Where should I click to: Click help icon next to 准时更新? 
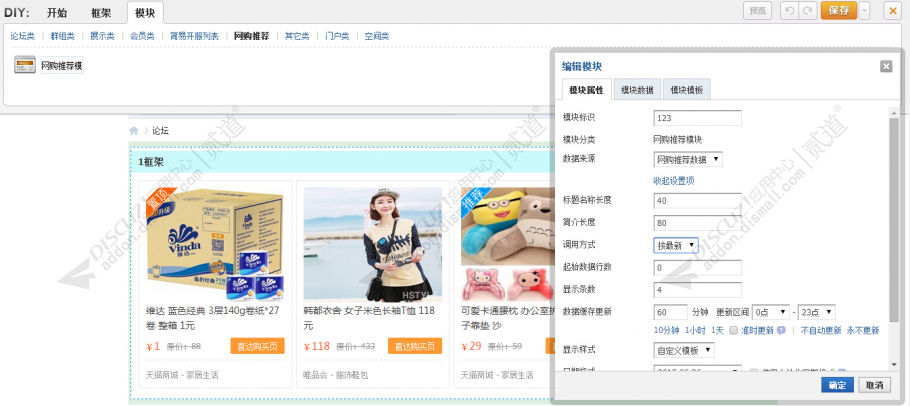point(781,331)
